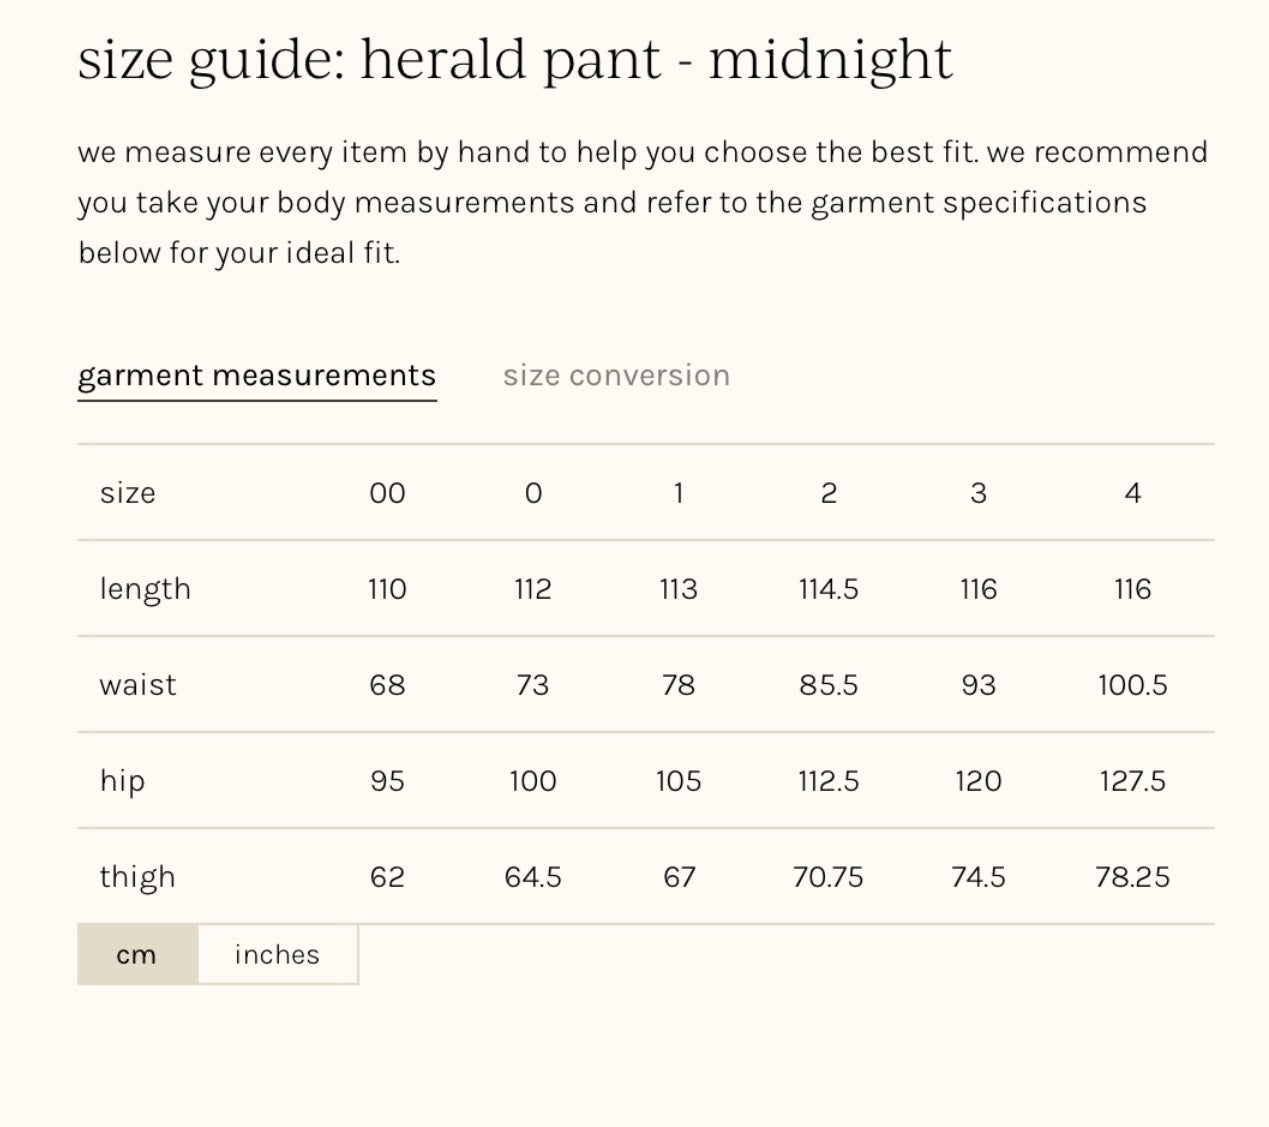
Task: Click the 114.5 length value
Action: pos(828,589)
